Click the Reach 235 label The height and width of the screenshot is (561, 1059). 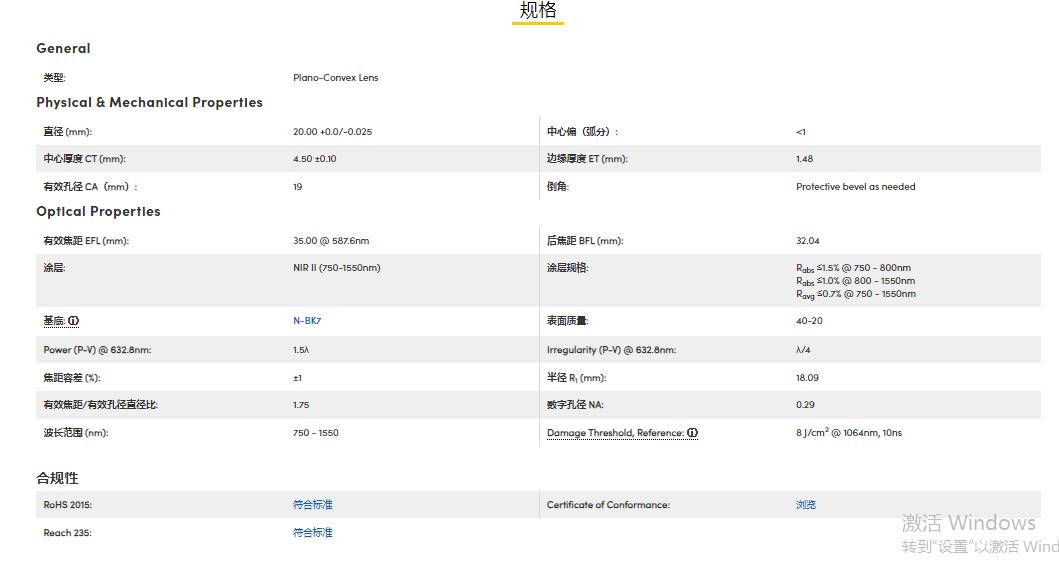[68, 533]
